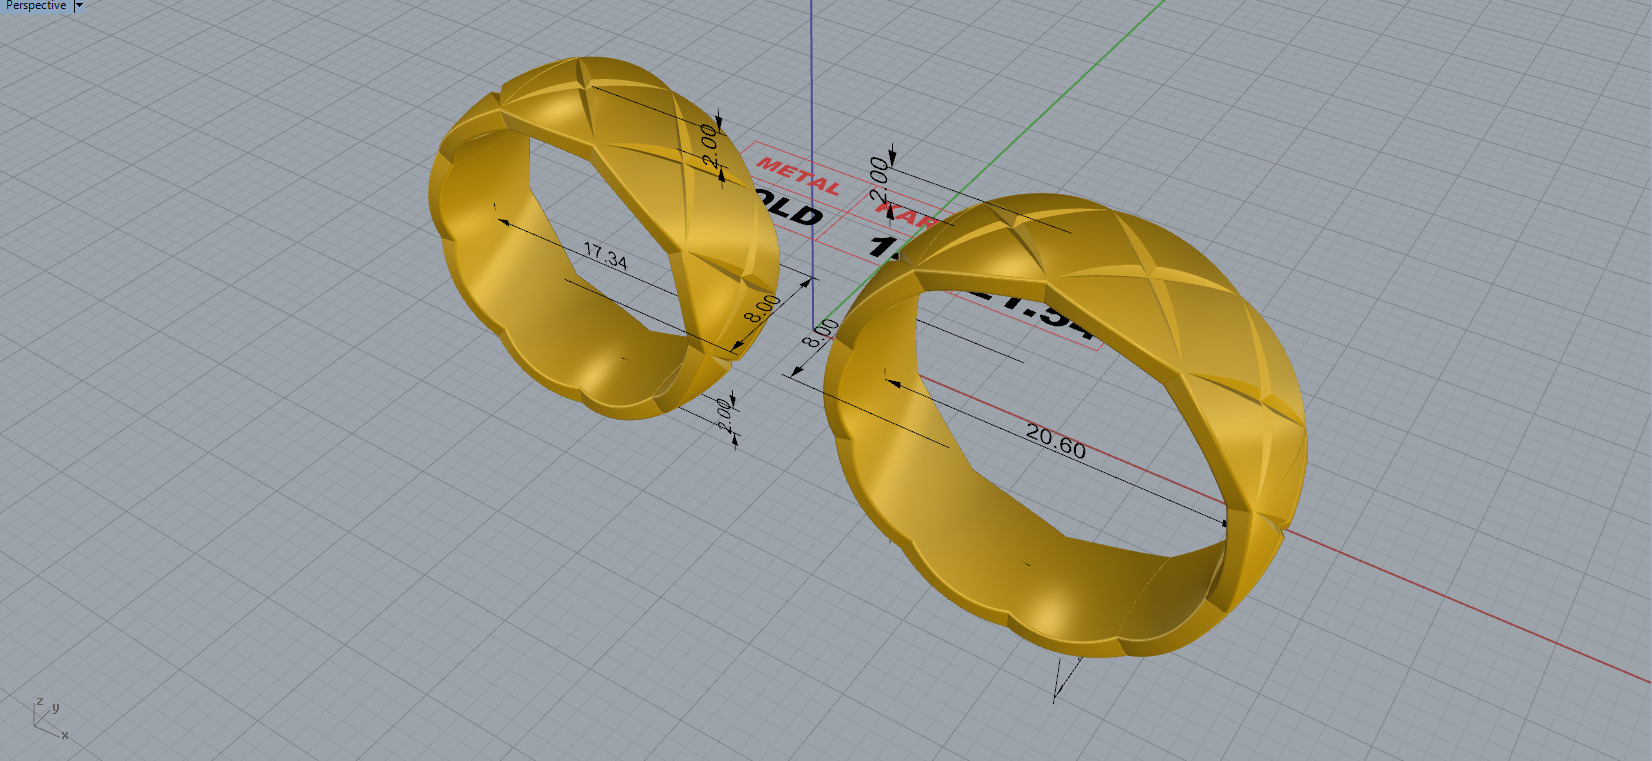Viewport: 1652px width, 761px height.
Task: Click the Perspective viewport title
Action: tap(36, 6)
